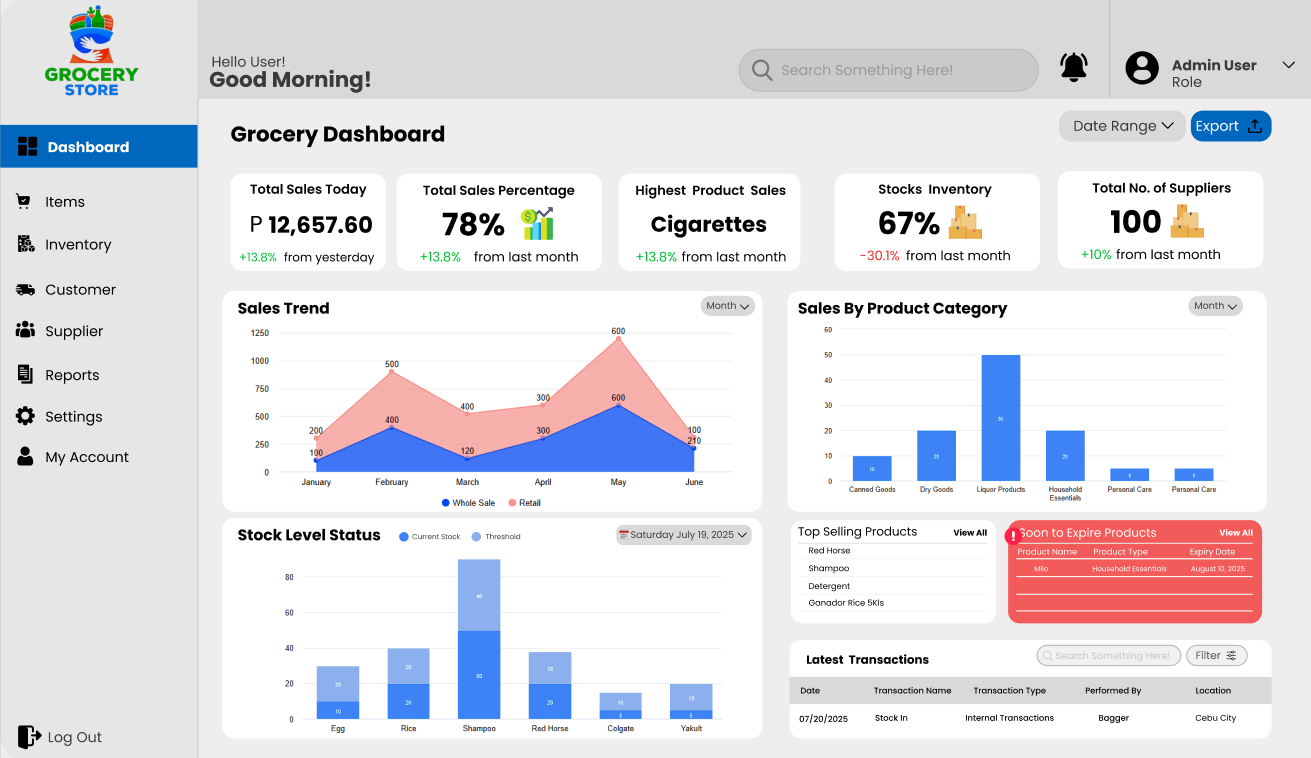Screen dimensions: 1311x758
Task: Click the Admin User avatar icon
Action: (1142, 68)
